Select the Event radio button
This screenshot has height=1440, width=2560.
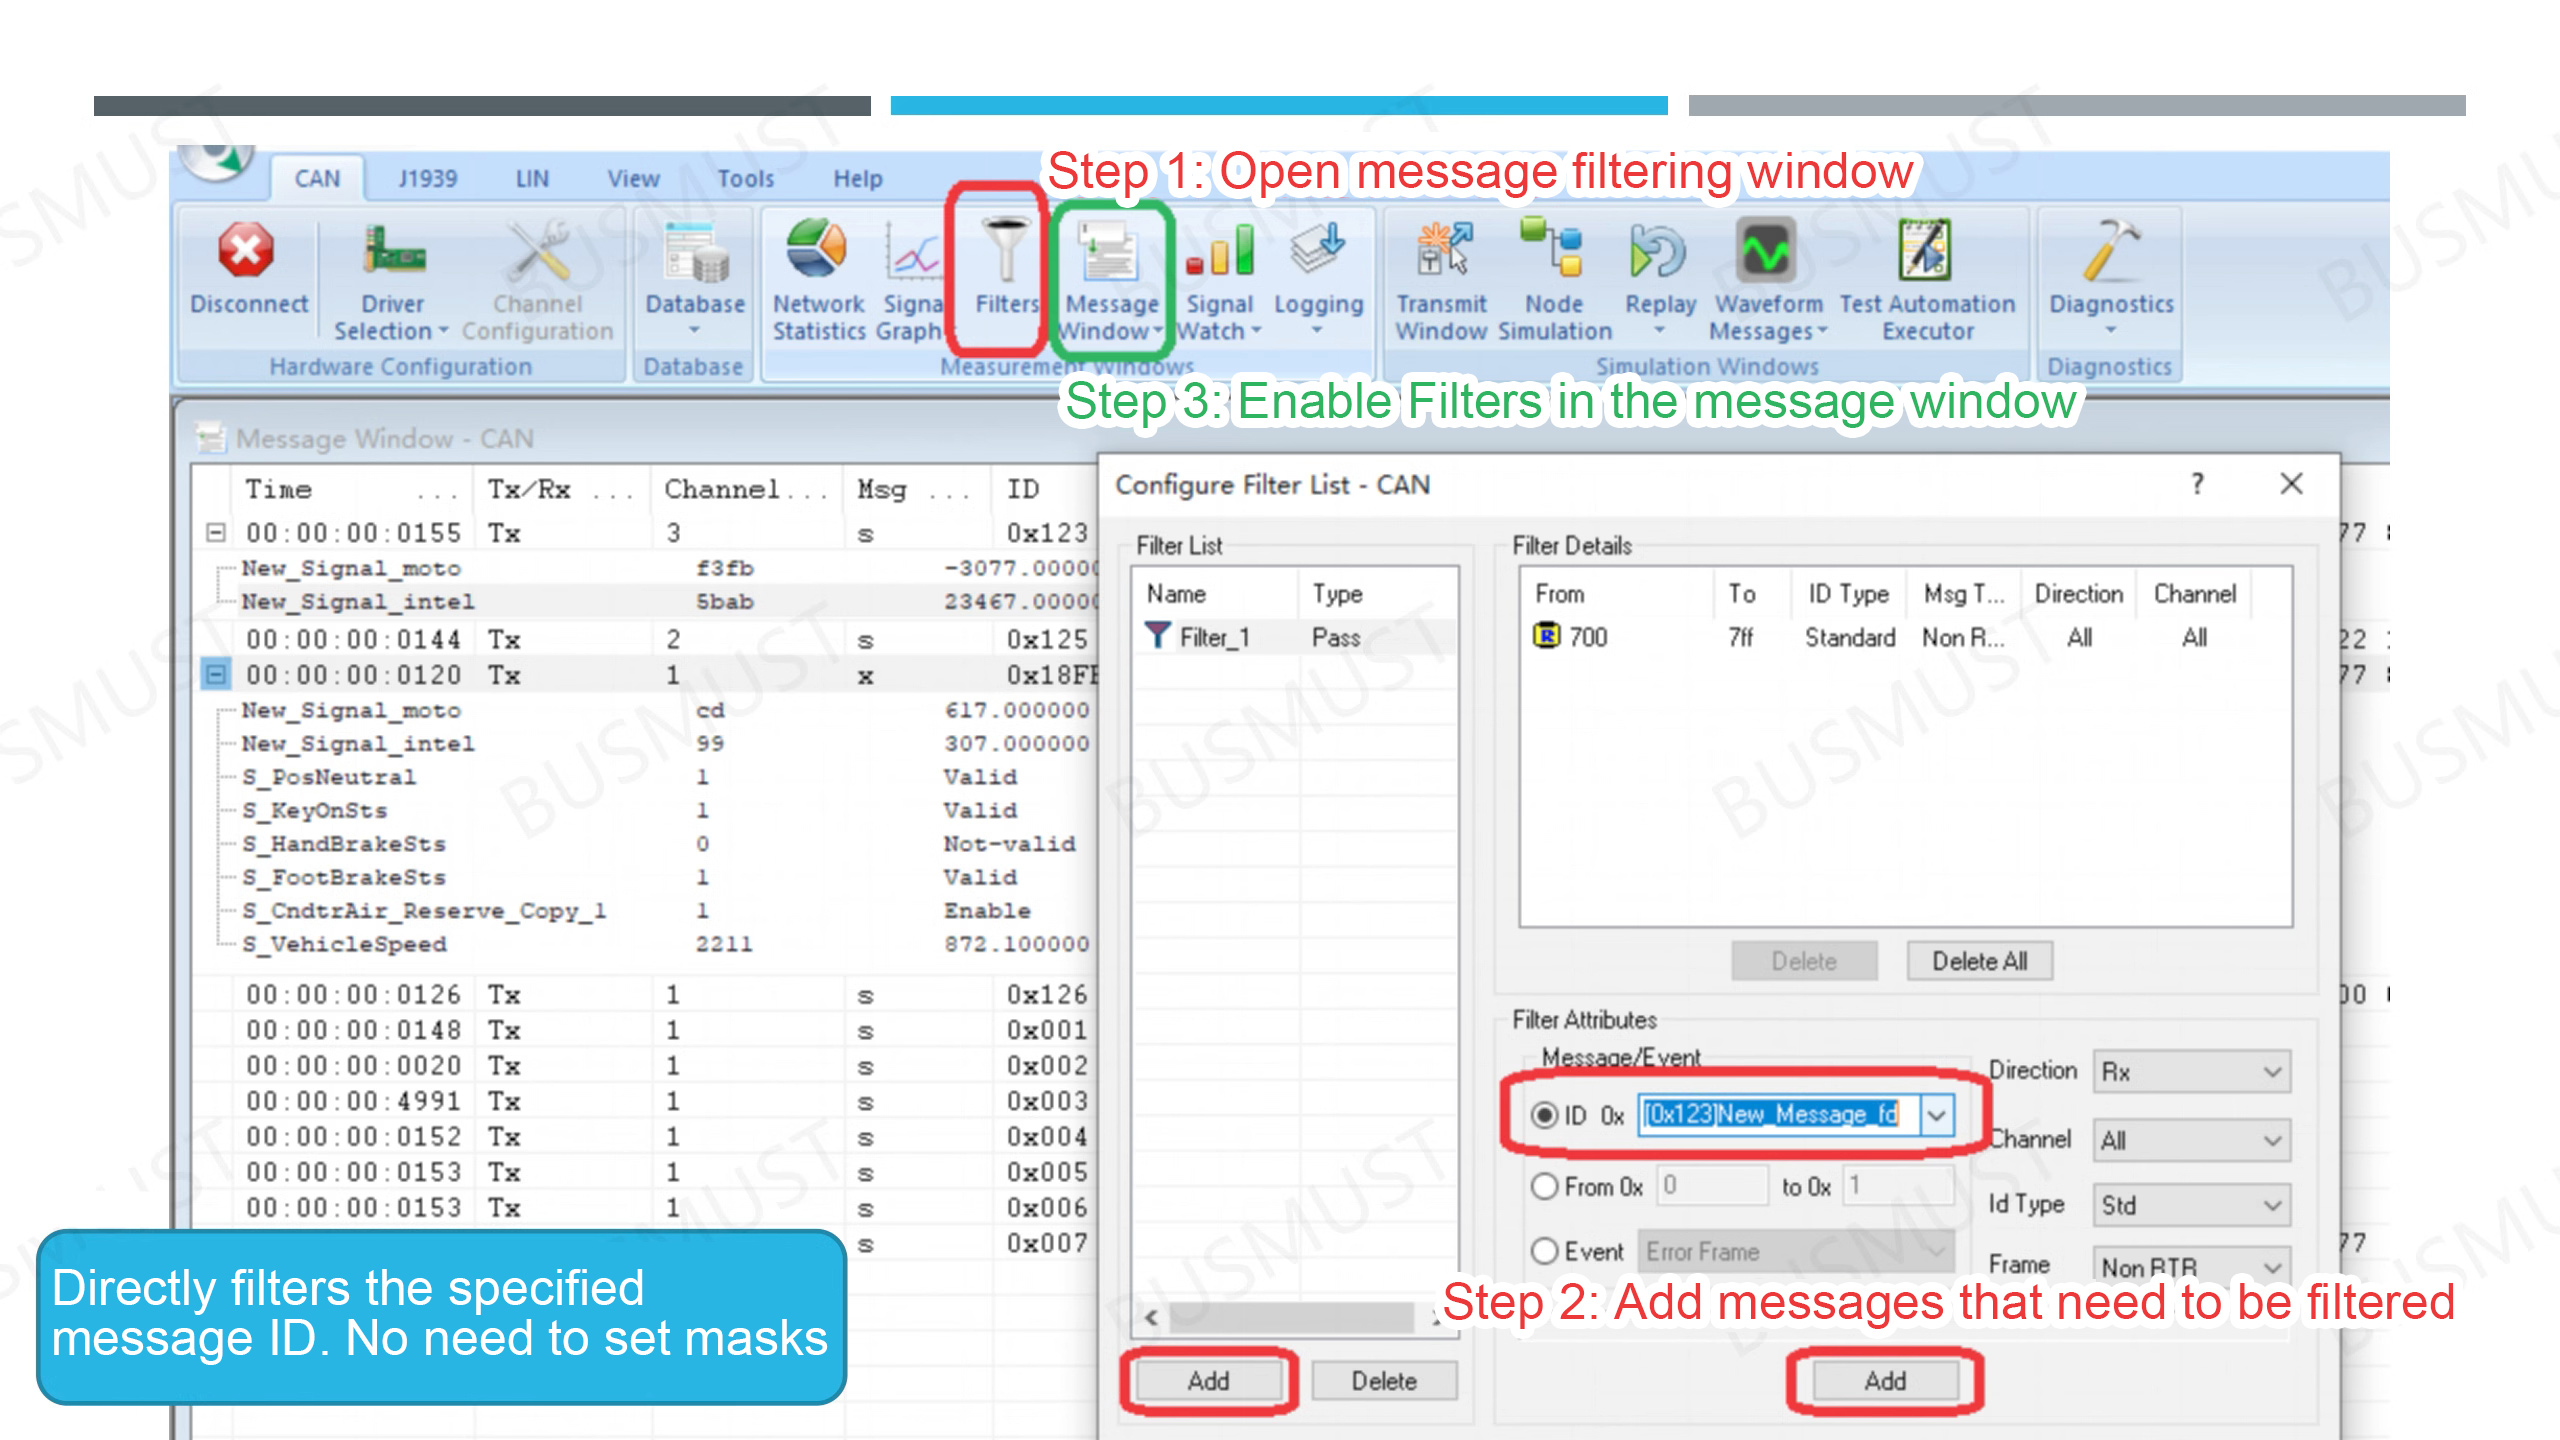coord(1545,1251)
